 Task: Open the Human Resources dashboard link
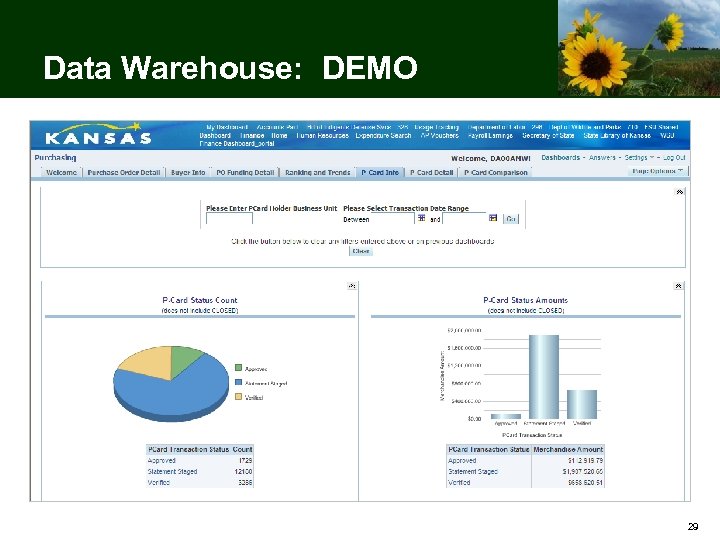pyautogui.click(x=322, y=135)
